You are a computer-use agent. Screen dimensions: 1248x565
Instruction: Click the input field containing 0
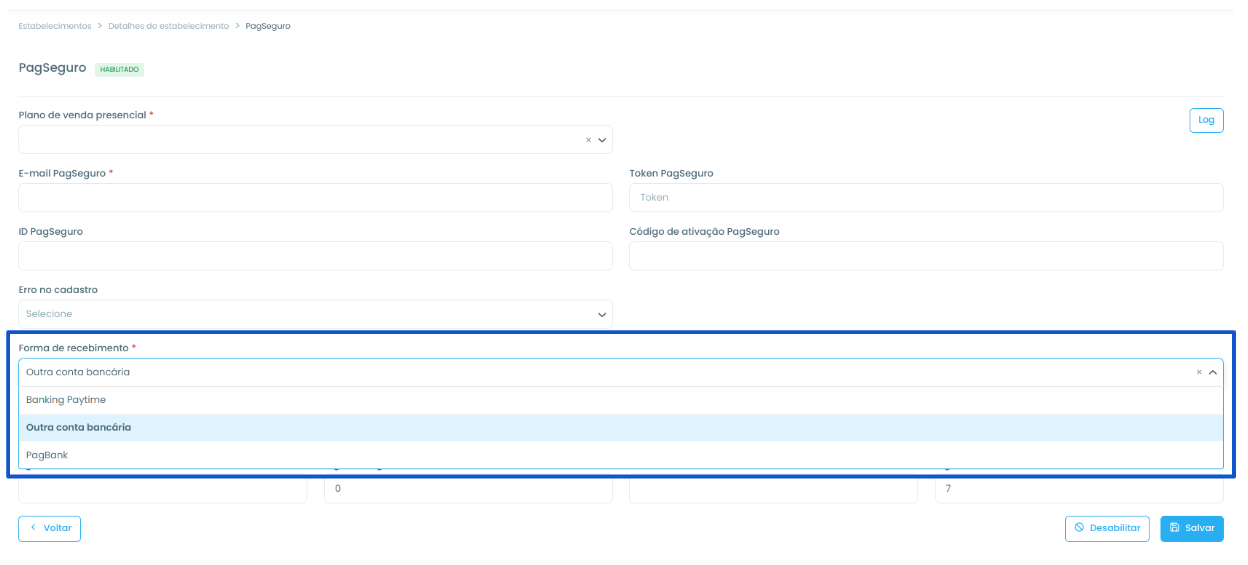tap(468, 489)
